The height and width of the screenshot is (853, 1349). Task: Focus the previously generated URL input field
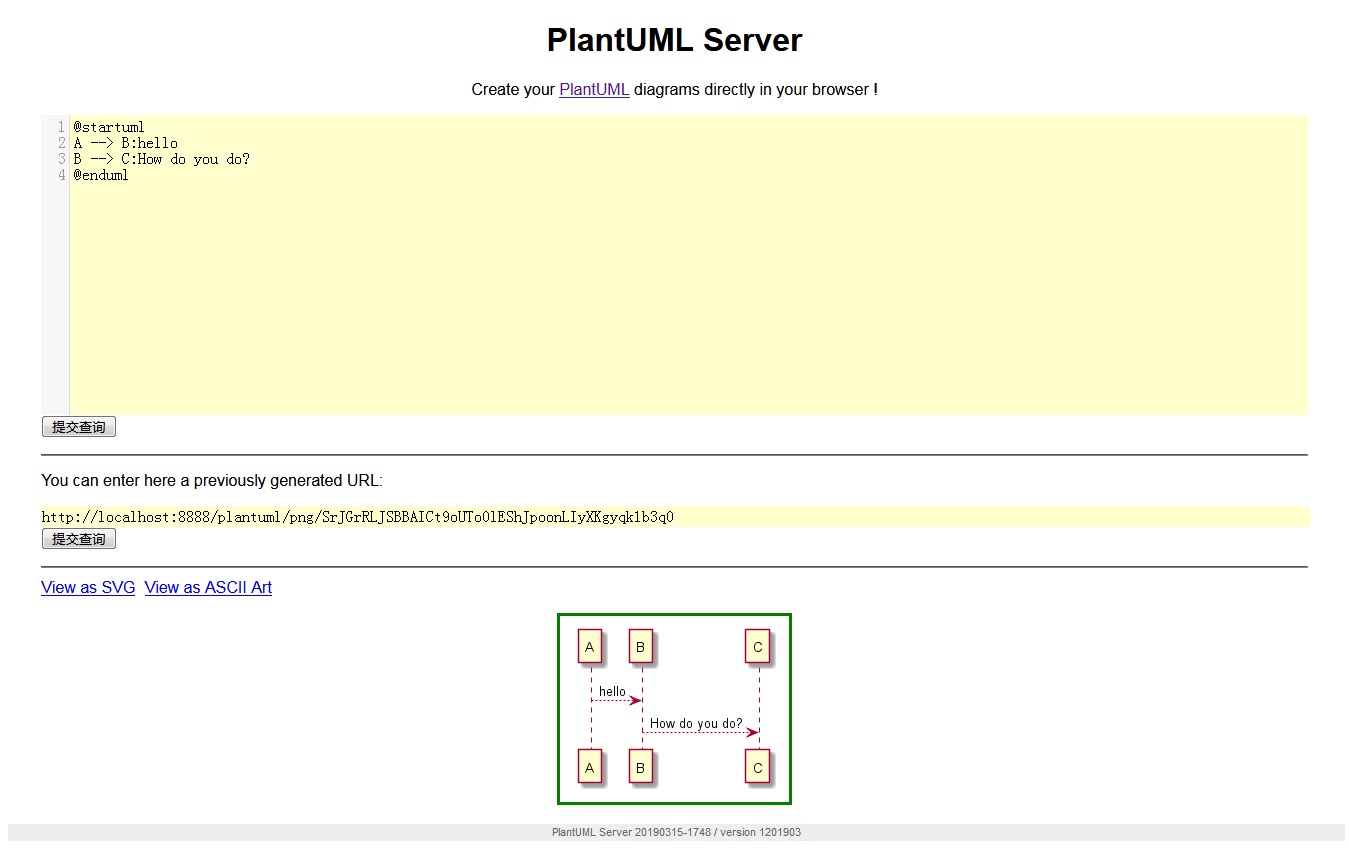point(675,517)
